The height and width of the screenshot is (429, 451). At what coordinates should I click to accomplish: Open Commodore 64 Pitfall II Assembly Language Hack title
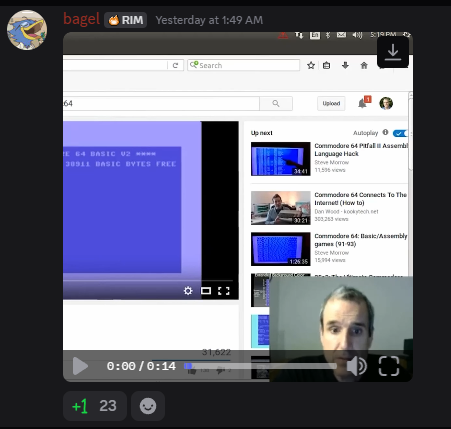[x=361, y=150]
